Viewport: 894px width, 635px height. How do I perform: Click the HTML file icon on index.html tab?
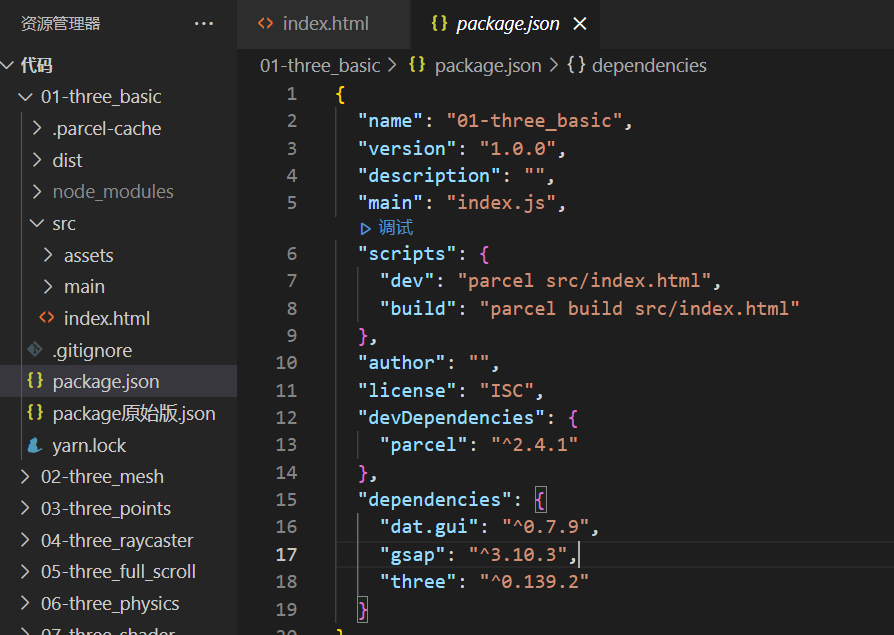[265, 24]
